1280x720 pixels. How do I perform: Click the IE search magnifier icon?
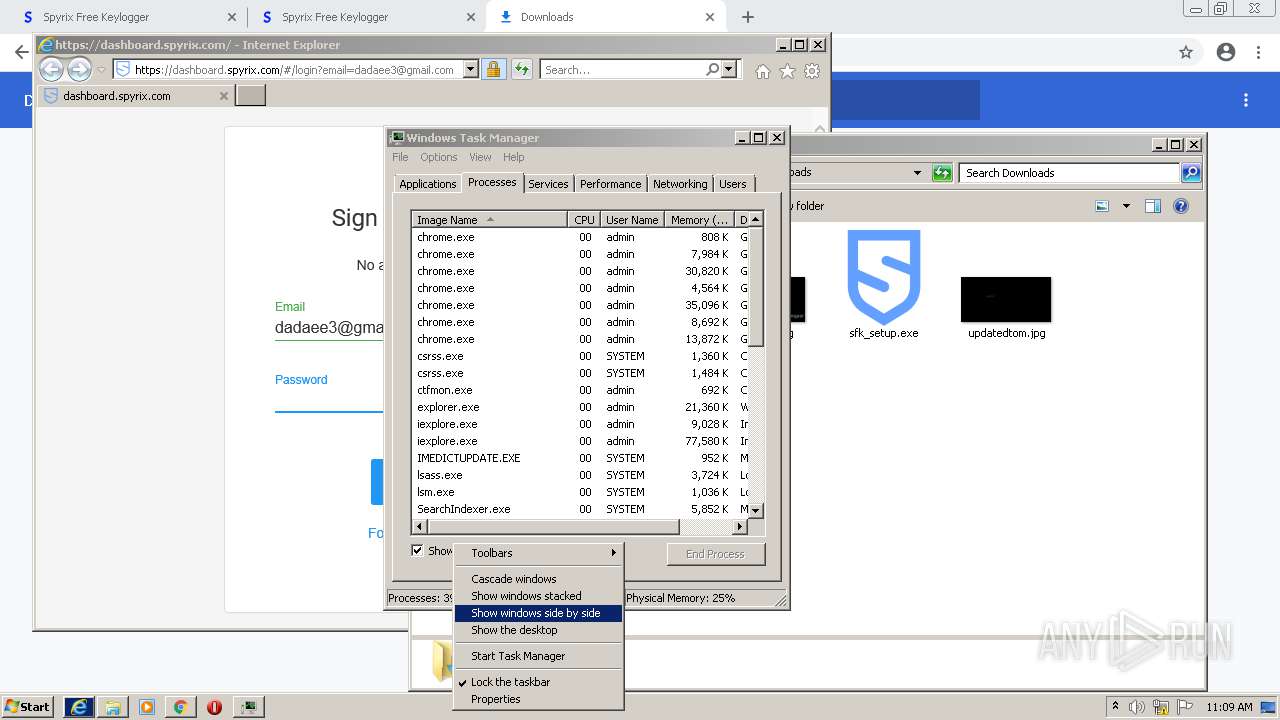pos(712,69)
